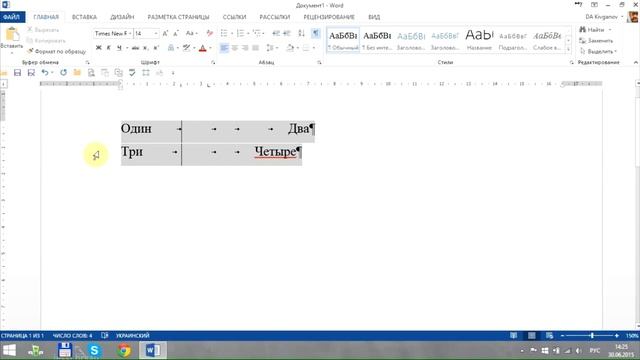Toggle Italic (К) formatting

(x=109, y=48)
